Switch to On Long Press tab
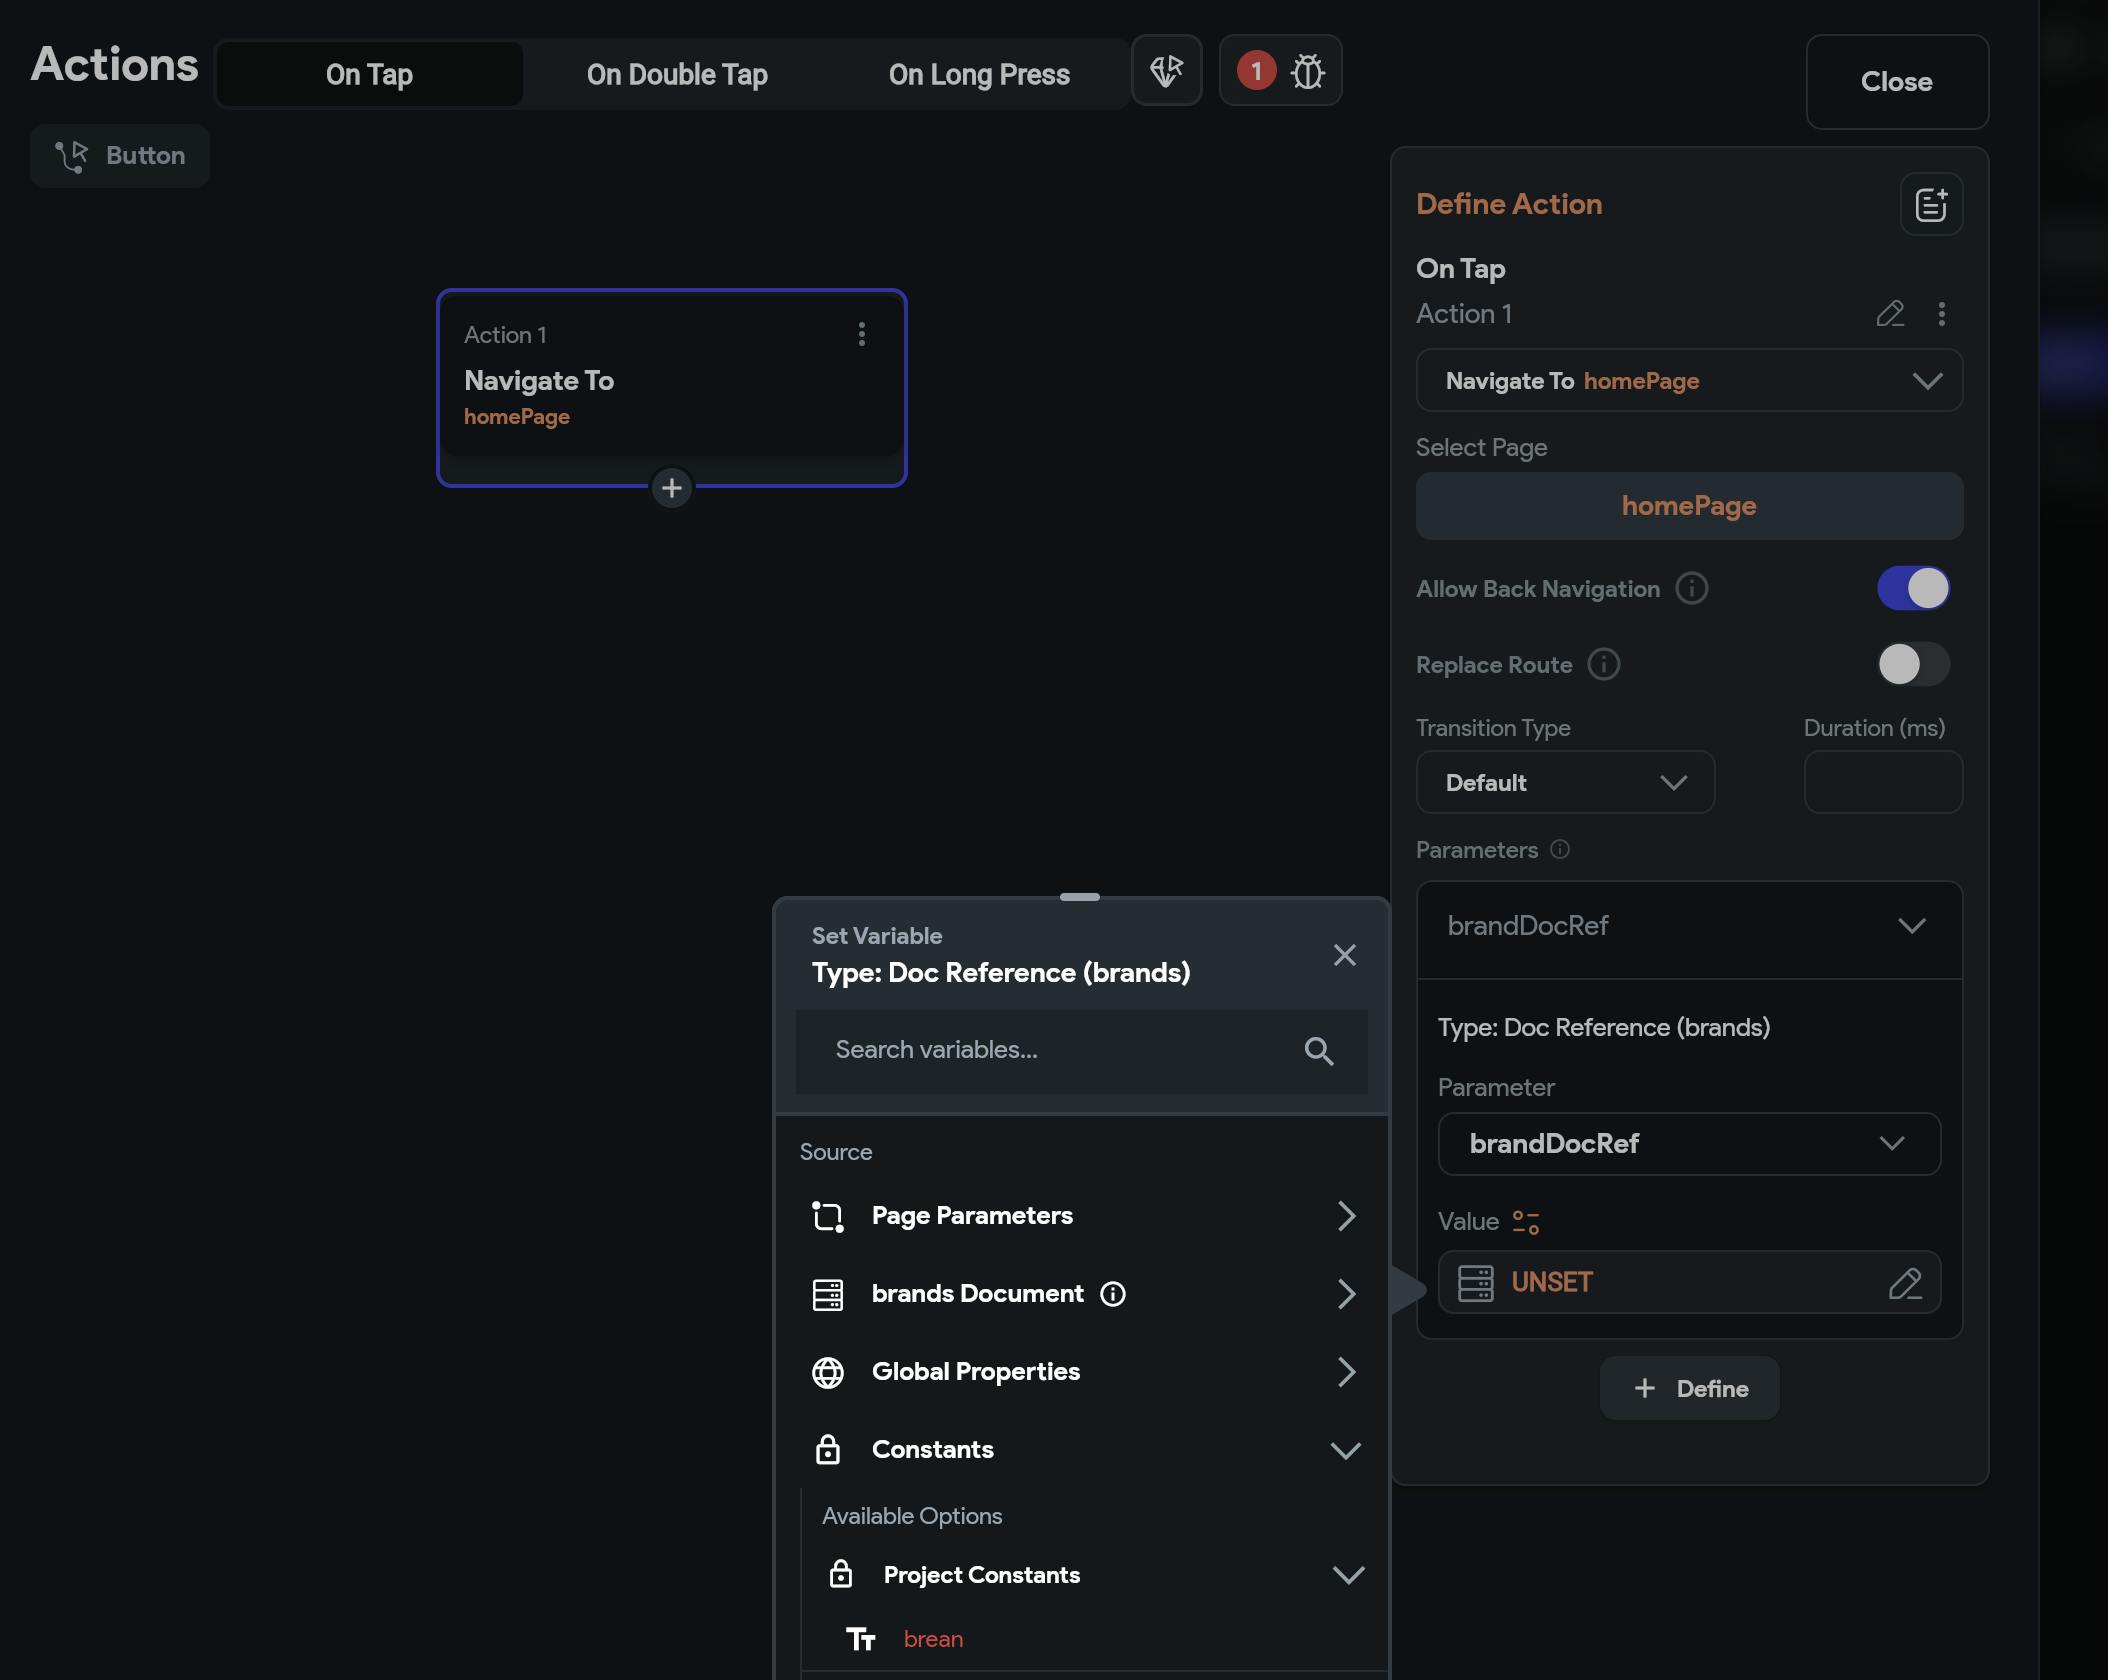 pos(978,75)
